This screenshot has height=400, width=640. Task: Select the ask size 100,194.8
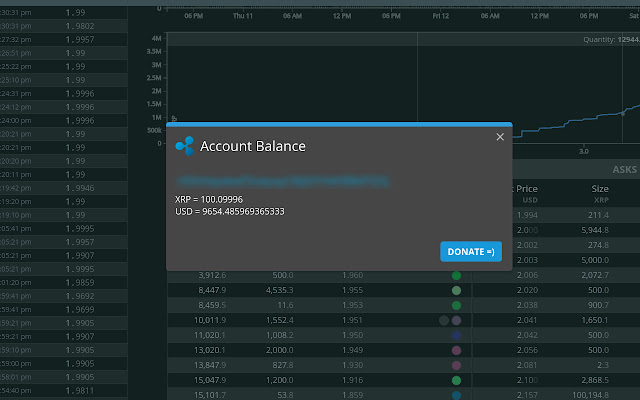pos(591,395)
